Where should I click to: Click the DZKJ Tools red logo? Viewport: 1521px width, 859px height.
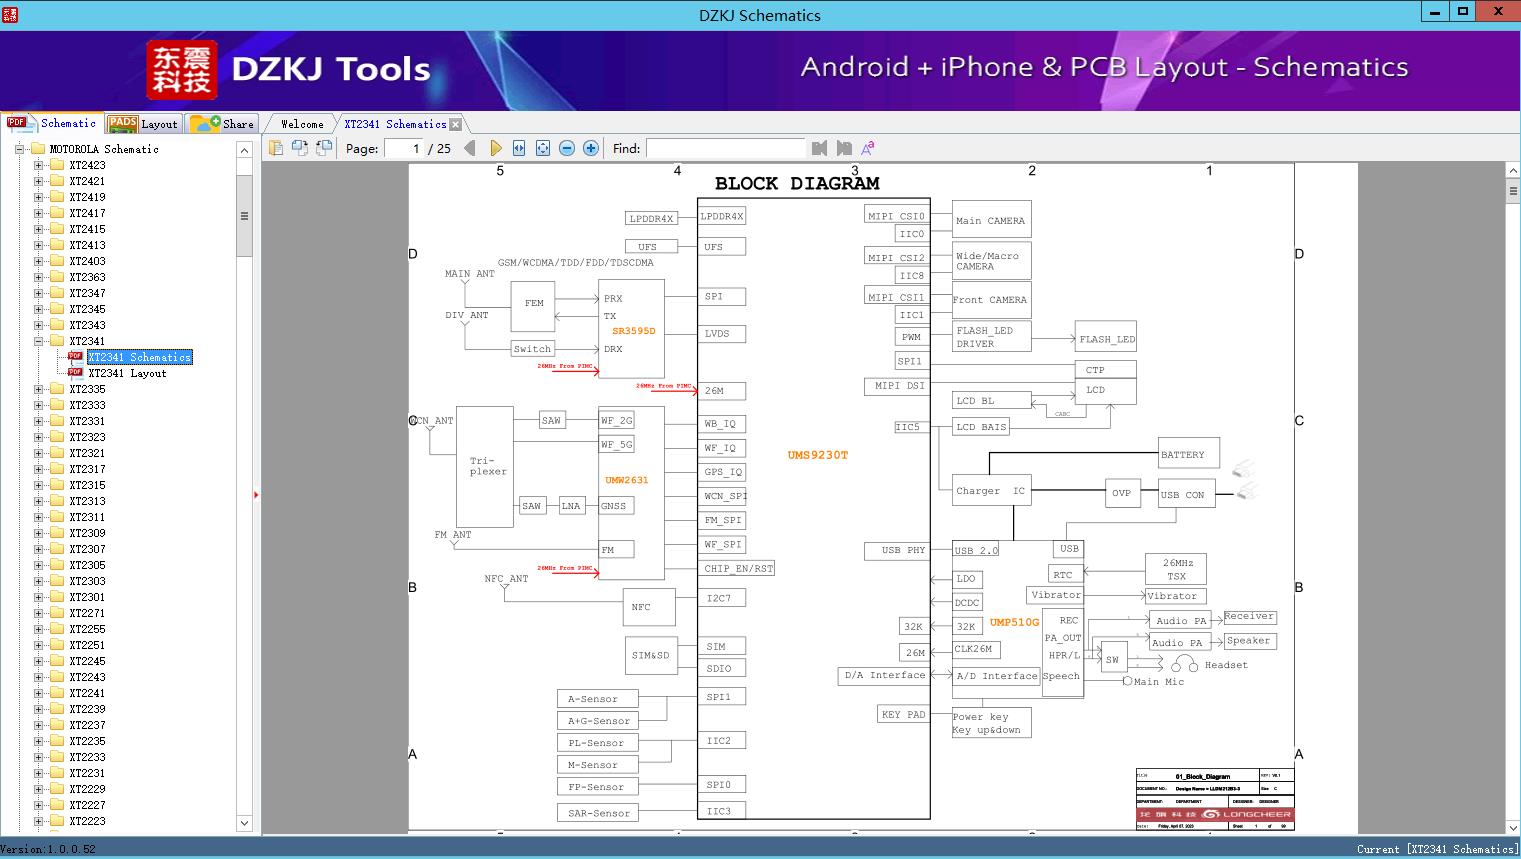[182, 70]
